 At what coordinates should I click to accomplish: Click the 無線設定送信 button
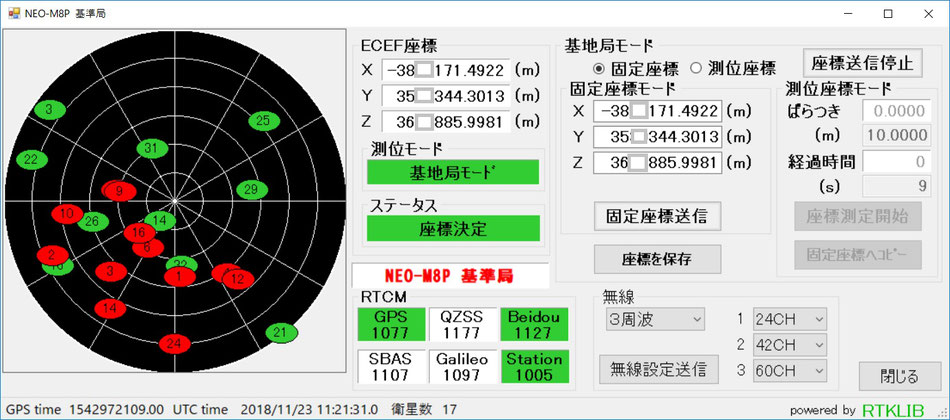659,369
